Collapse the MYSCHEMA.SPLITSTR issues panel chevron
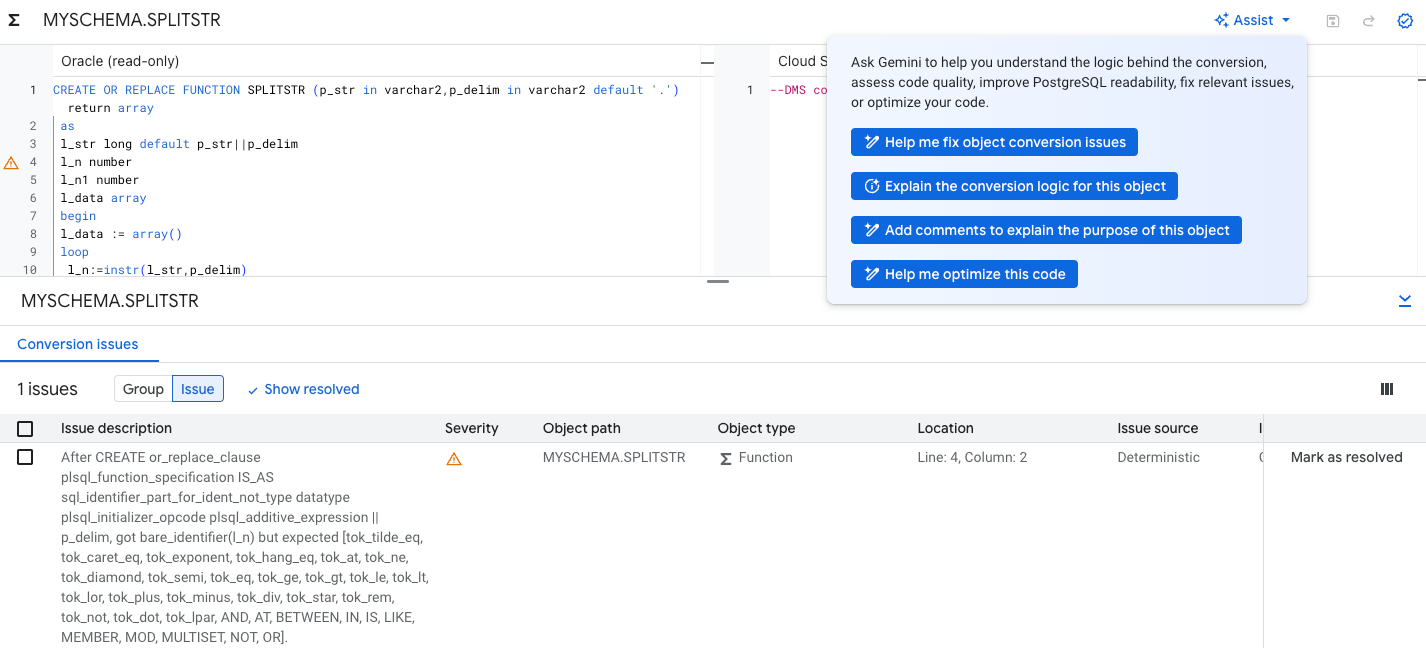The width and height of the screenshot is (1426, 648). 1405,300
